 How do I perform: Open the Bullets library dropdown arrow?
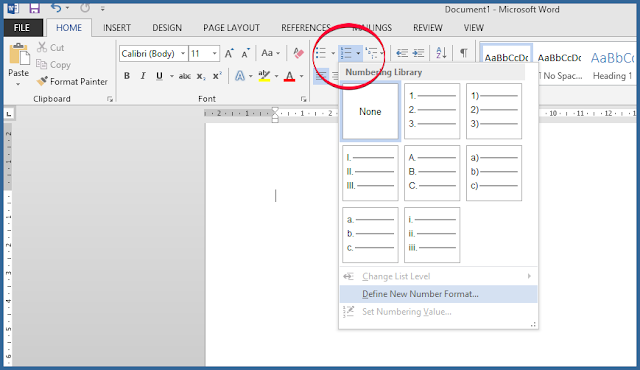(333, 53)
